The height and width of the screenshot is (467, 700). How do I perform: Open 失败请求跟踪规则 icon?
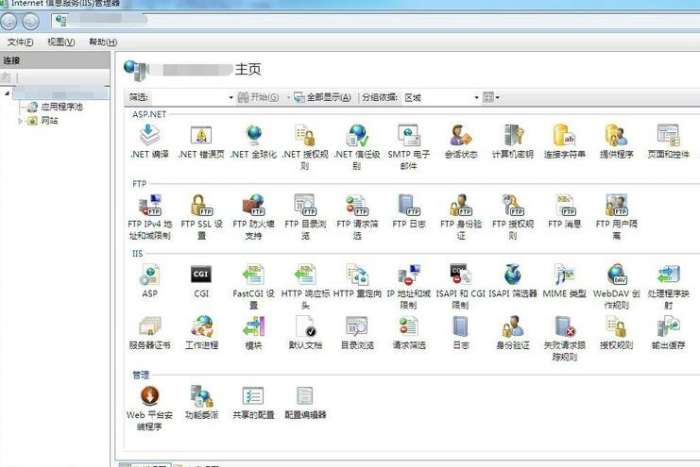point(565,338)
